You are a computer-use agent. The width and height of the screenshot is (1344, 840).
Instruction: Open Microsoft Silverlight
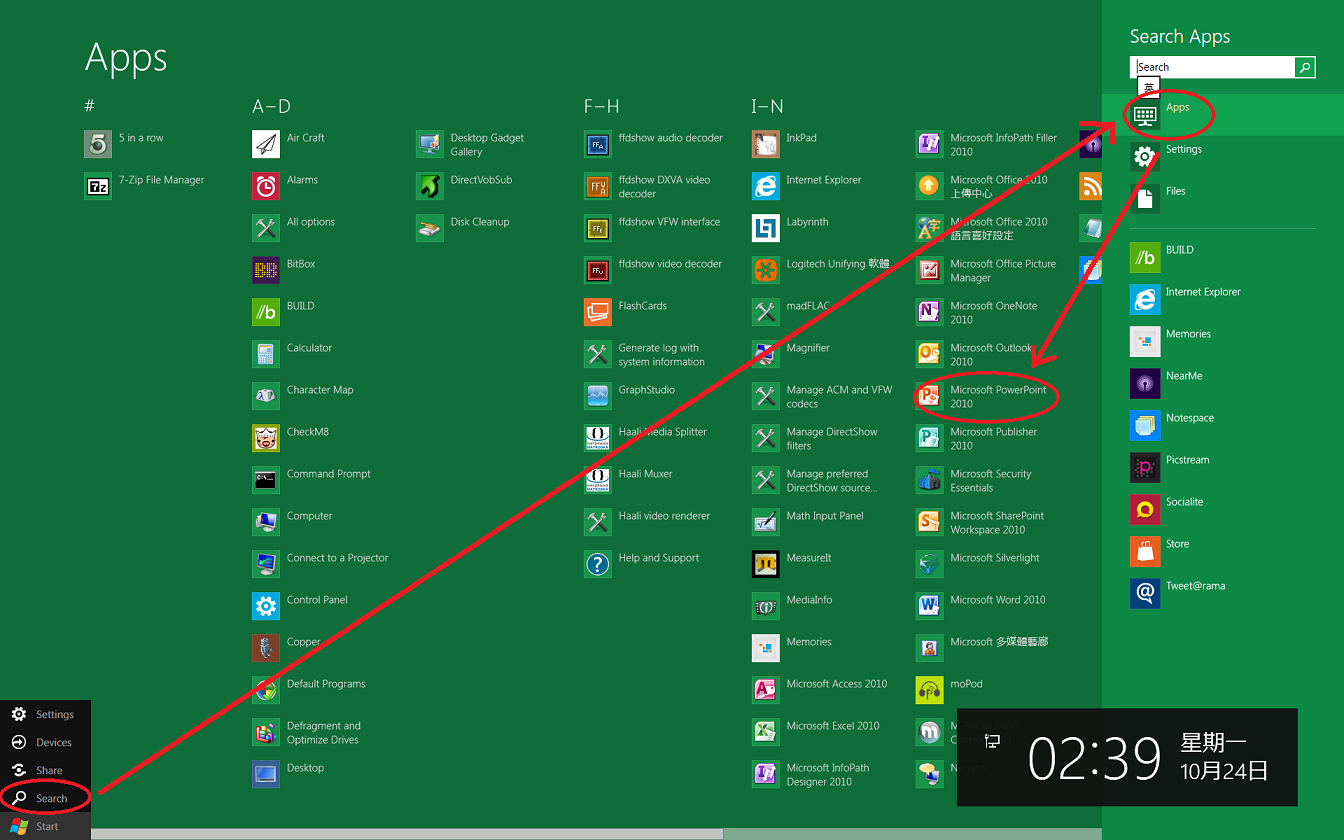pyautogui.click(x=978, y=564)
